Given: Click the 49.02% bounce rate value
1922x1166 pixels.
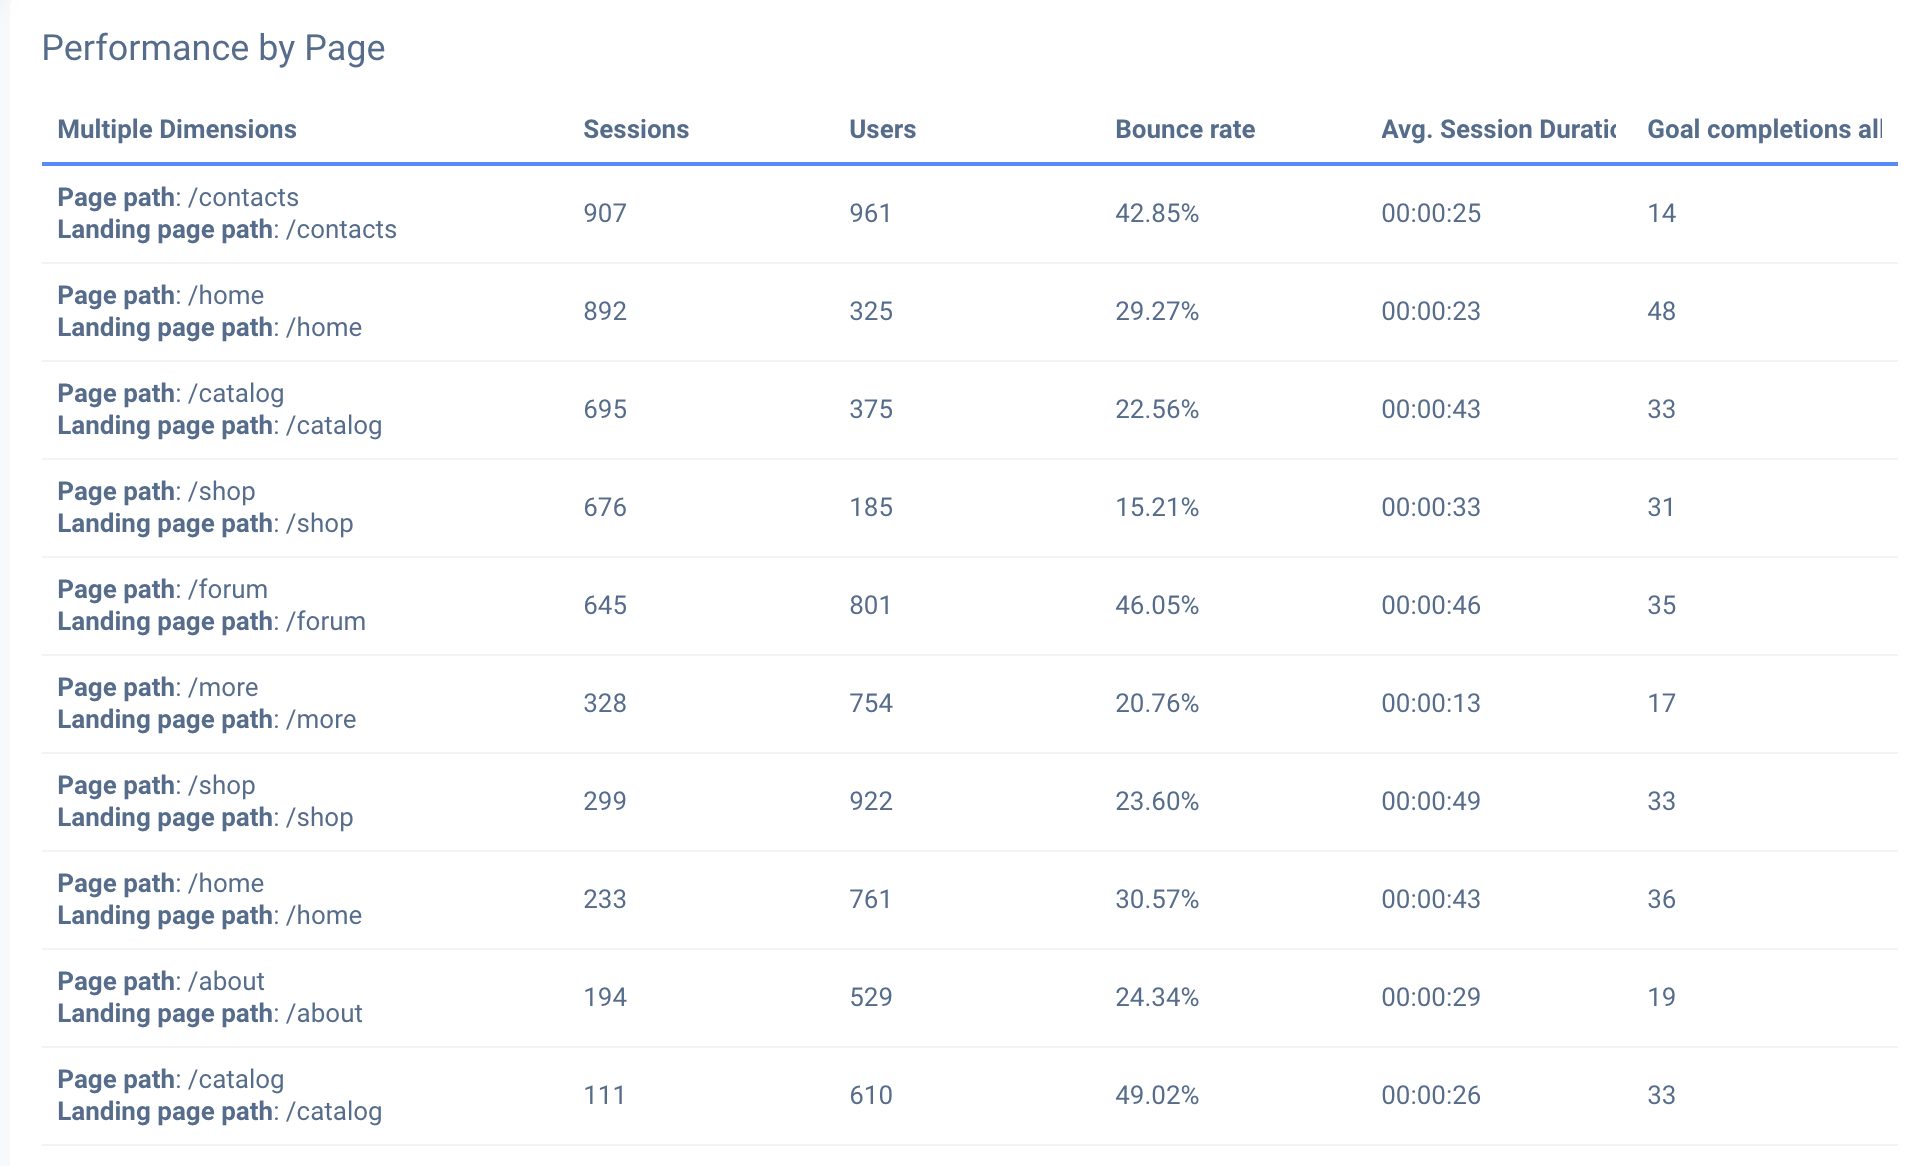Looking at the screenshot, I should pyautogui.click(x=1156, y=1095).
